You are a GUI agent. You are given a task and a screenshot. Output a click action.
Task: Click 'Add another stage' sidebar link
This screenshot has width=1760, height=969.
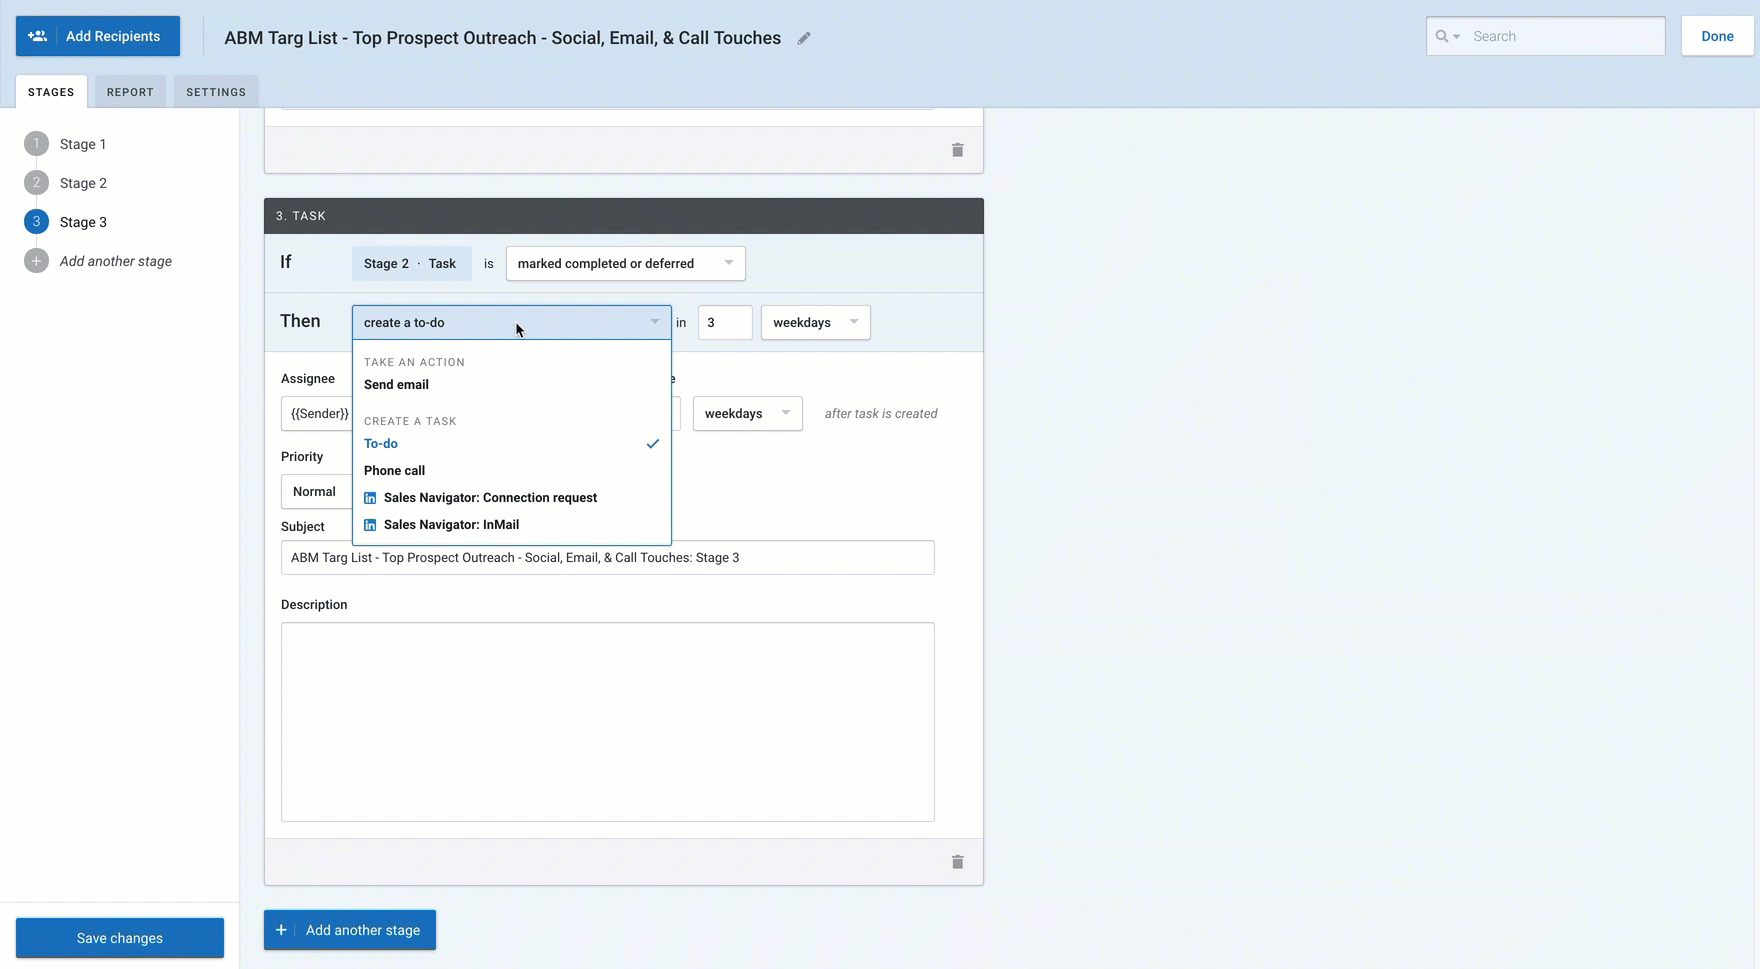click(x=116, y=261)
